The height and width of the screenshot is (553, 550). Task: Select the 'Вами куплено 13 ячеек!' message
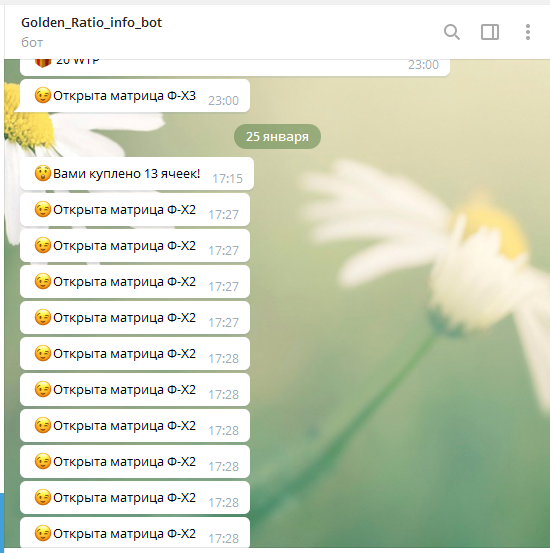(137, 174)
